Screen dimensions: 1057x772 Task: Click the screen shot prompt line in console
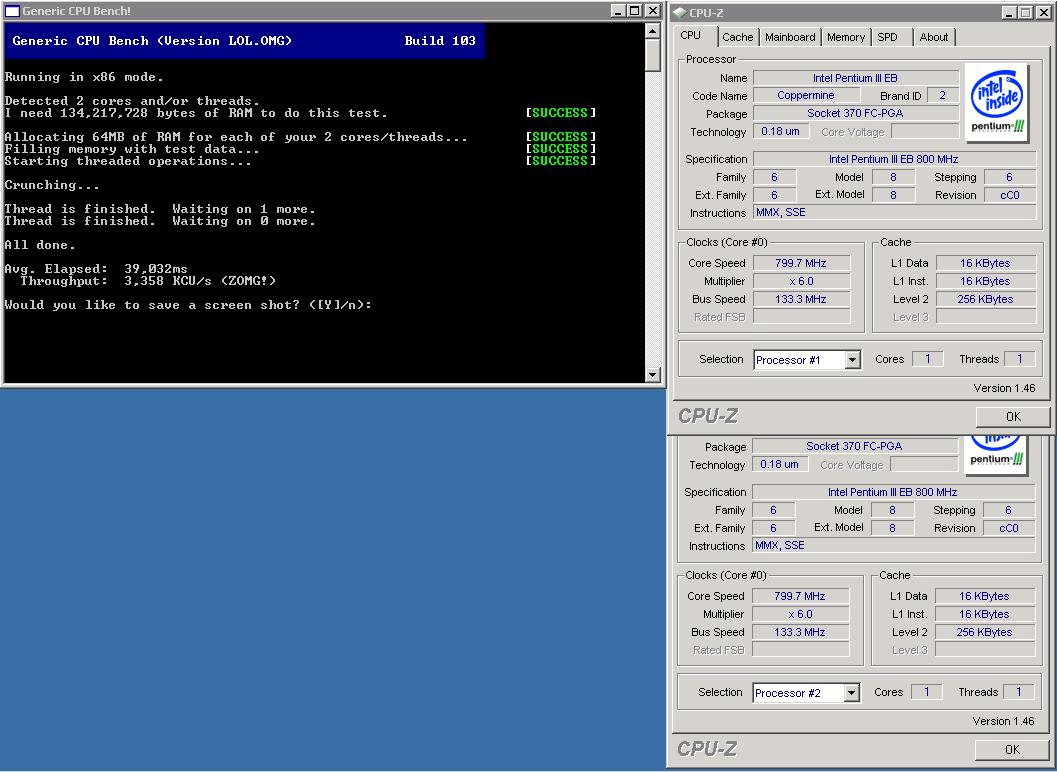(x=188, y=305)
